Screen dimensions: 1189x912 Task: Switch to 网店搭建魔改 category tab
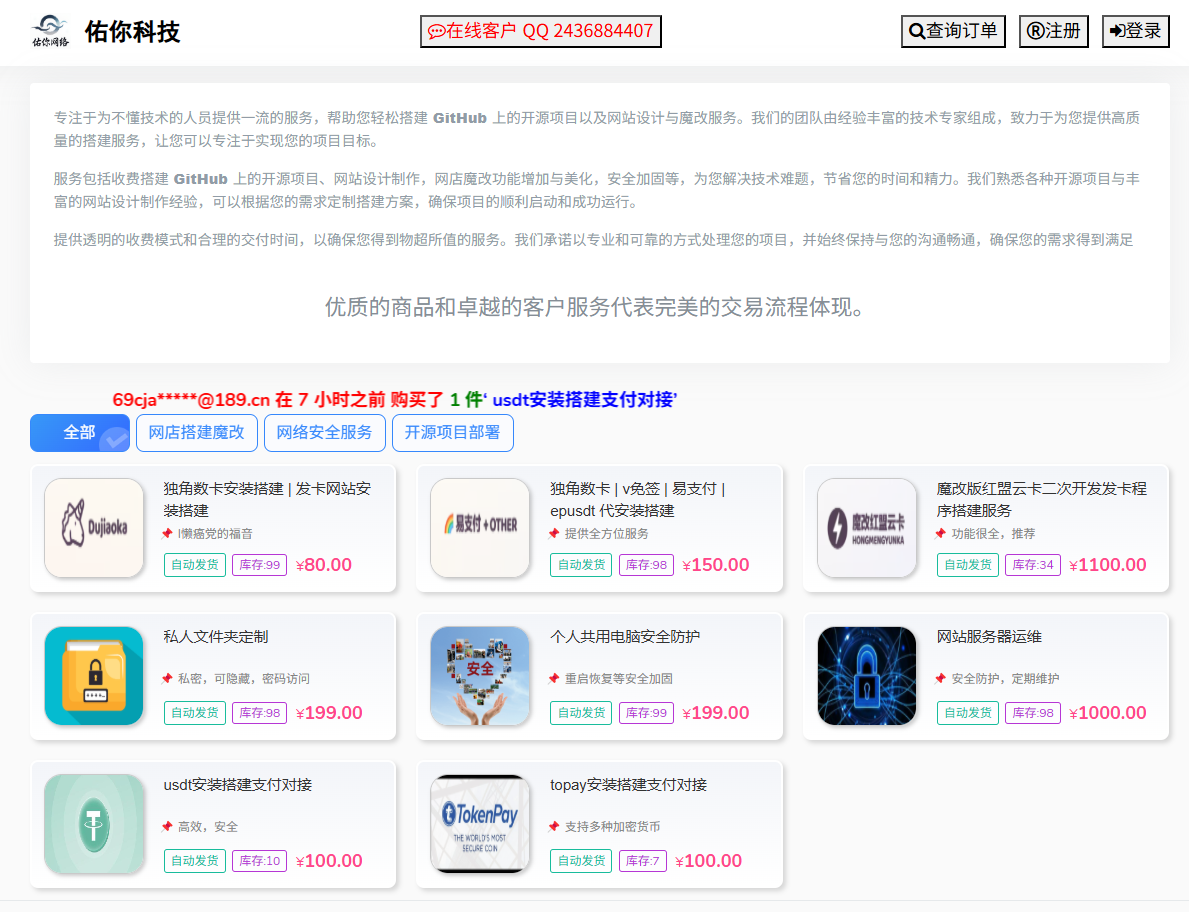[x=197, y=433]
